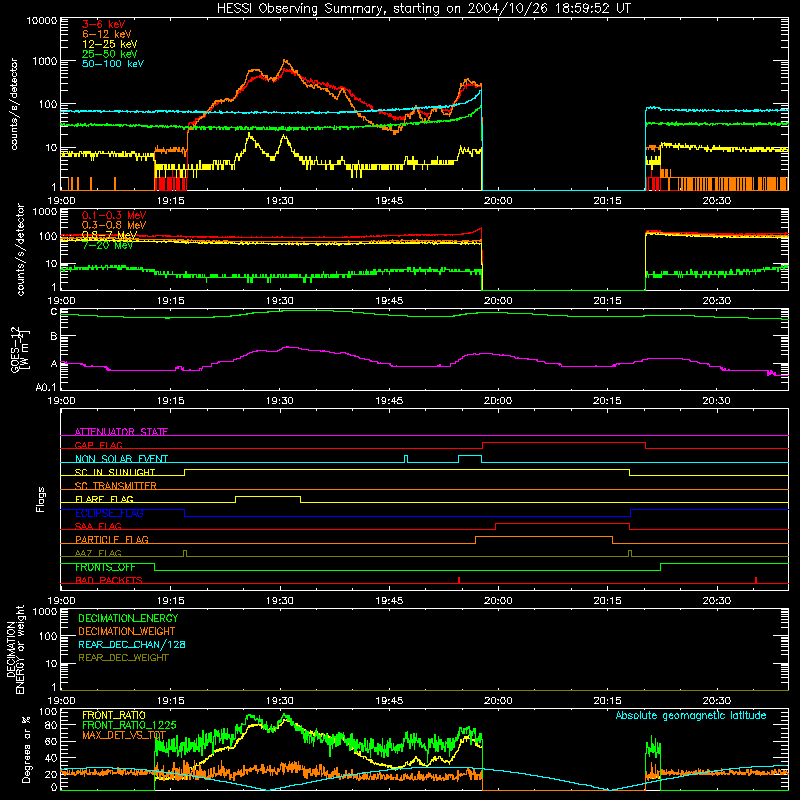Select the AAZ_FLAG label
Screen dimensions: 800x800
pos(98,553)
